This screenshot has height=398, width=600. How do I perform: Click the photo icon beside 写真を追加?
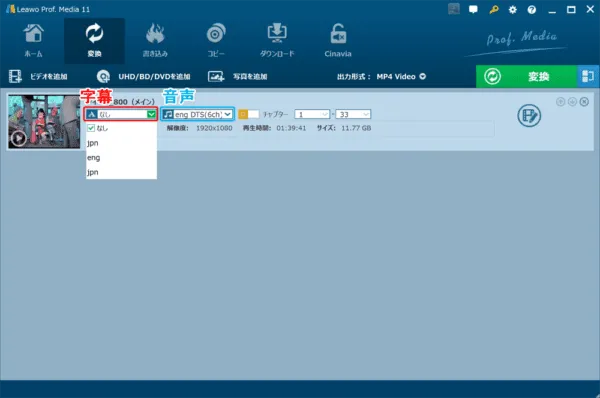(x=216, y=77)
